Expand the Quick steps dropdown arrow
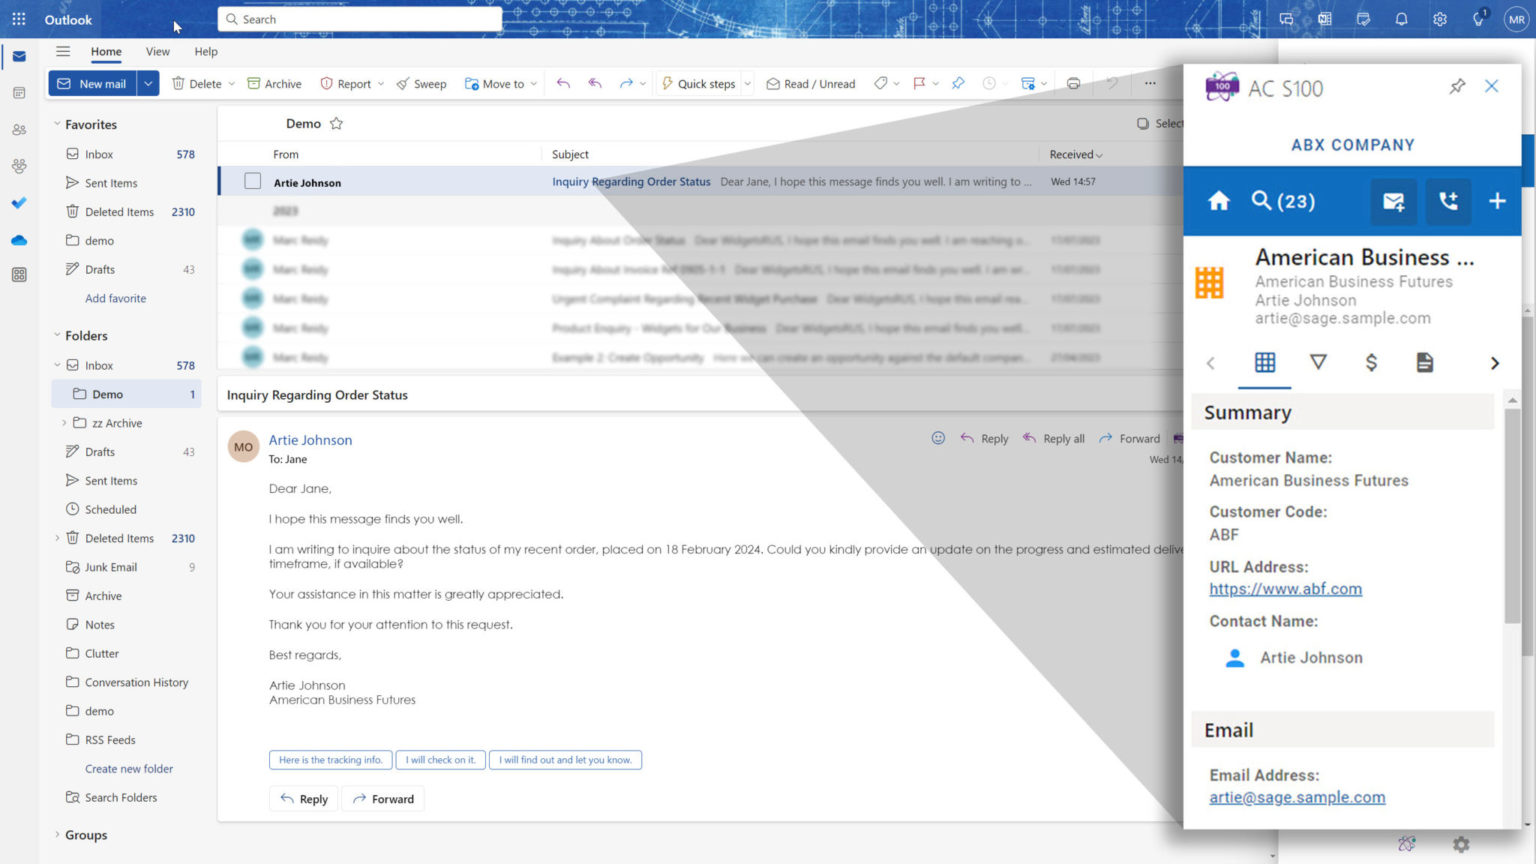Screen dimensions: 1536x864 click(x=747, y=84)
